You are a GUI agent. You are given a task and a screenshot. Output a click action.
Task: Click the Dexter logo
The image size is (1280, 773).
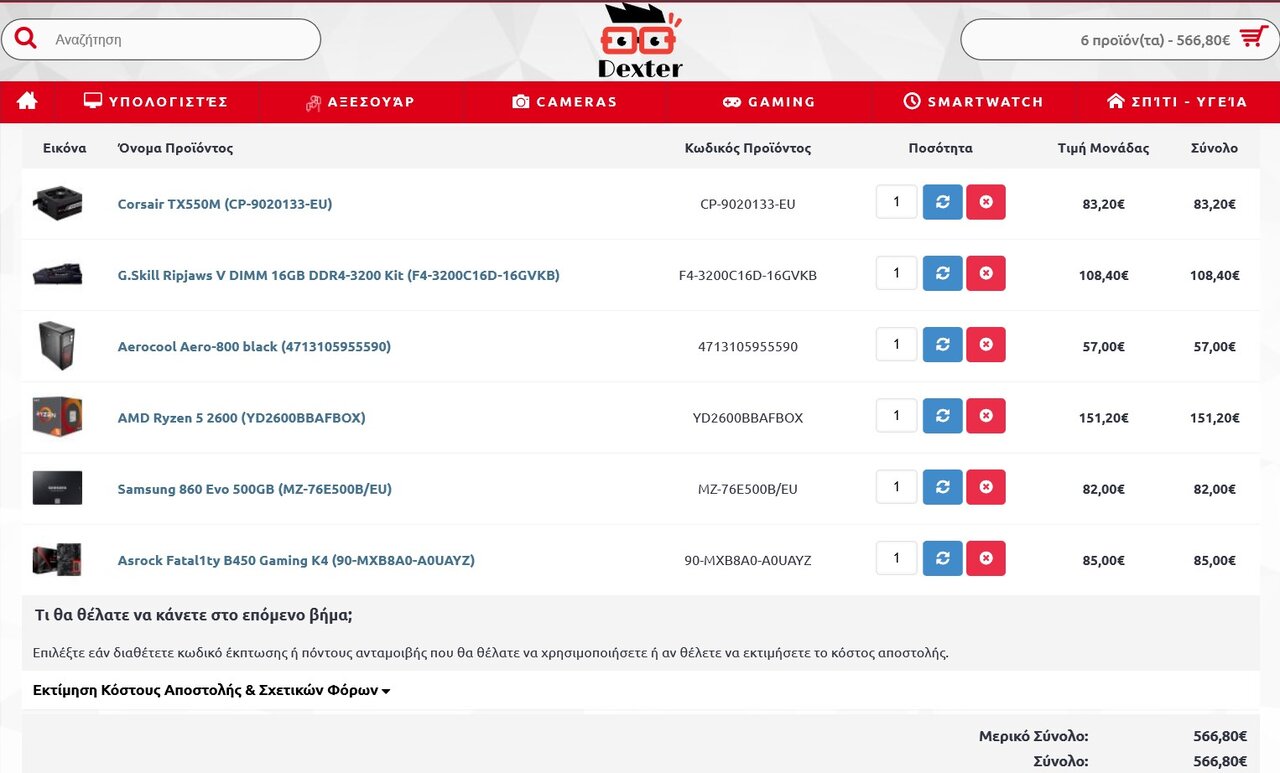pos(641,41)
